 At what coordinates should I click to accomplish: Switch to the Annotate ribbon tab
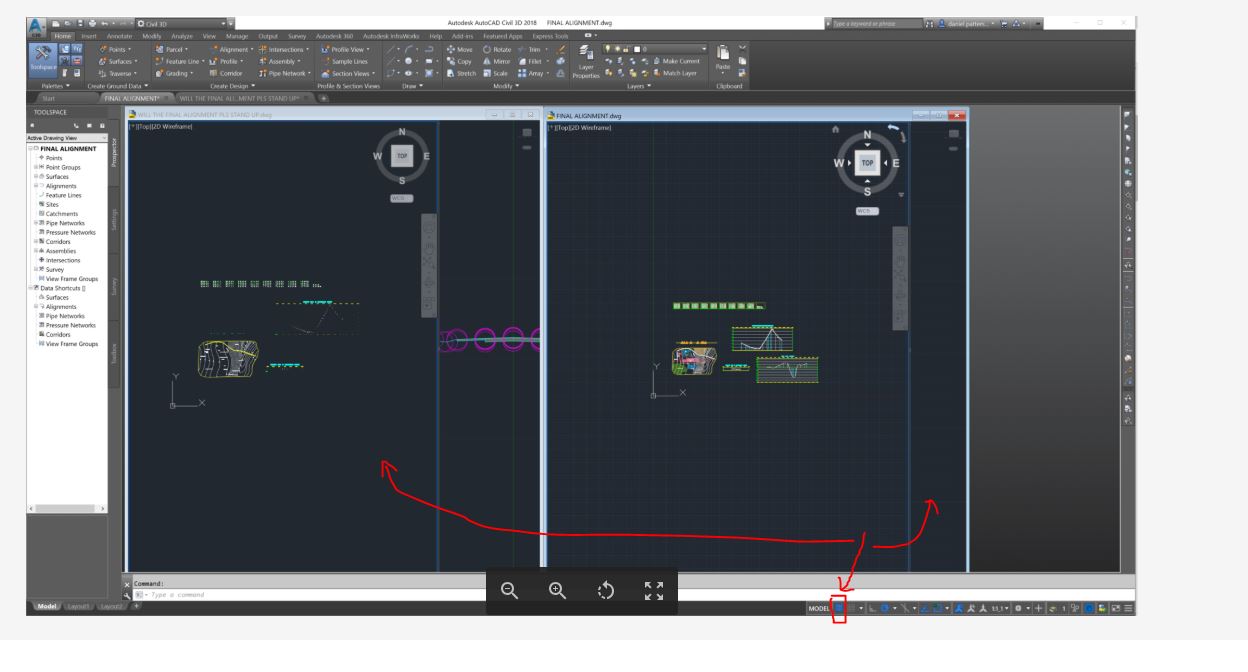coord(119,36)
